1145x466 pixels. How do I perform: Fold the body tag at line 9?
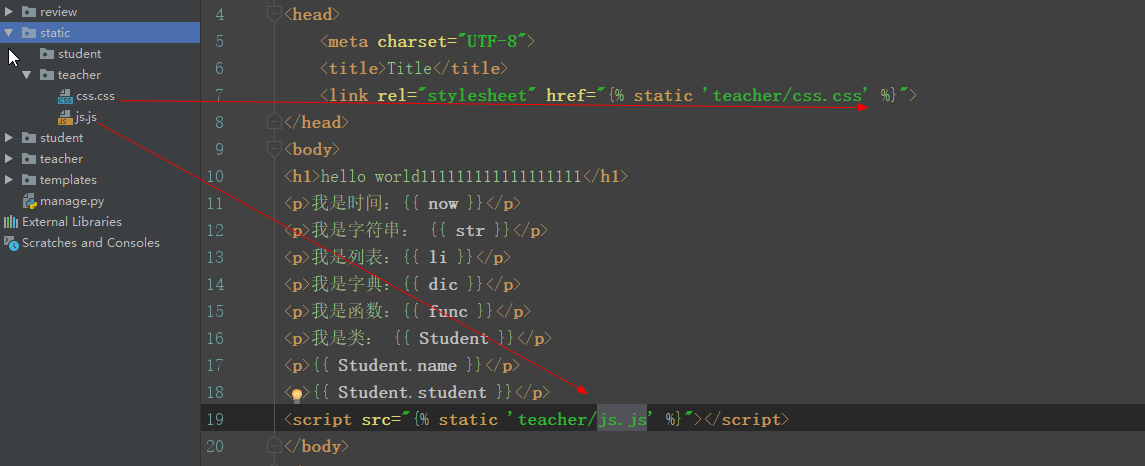[275, 149]
